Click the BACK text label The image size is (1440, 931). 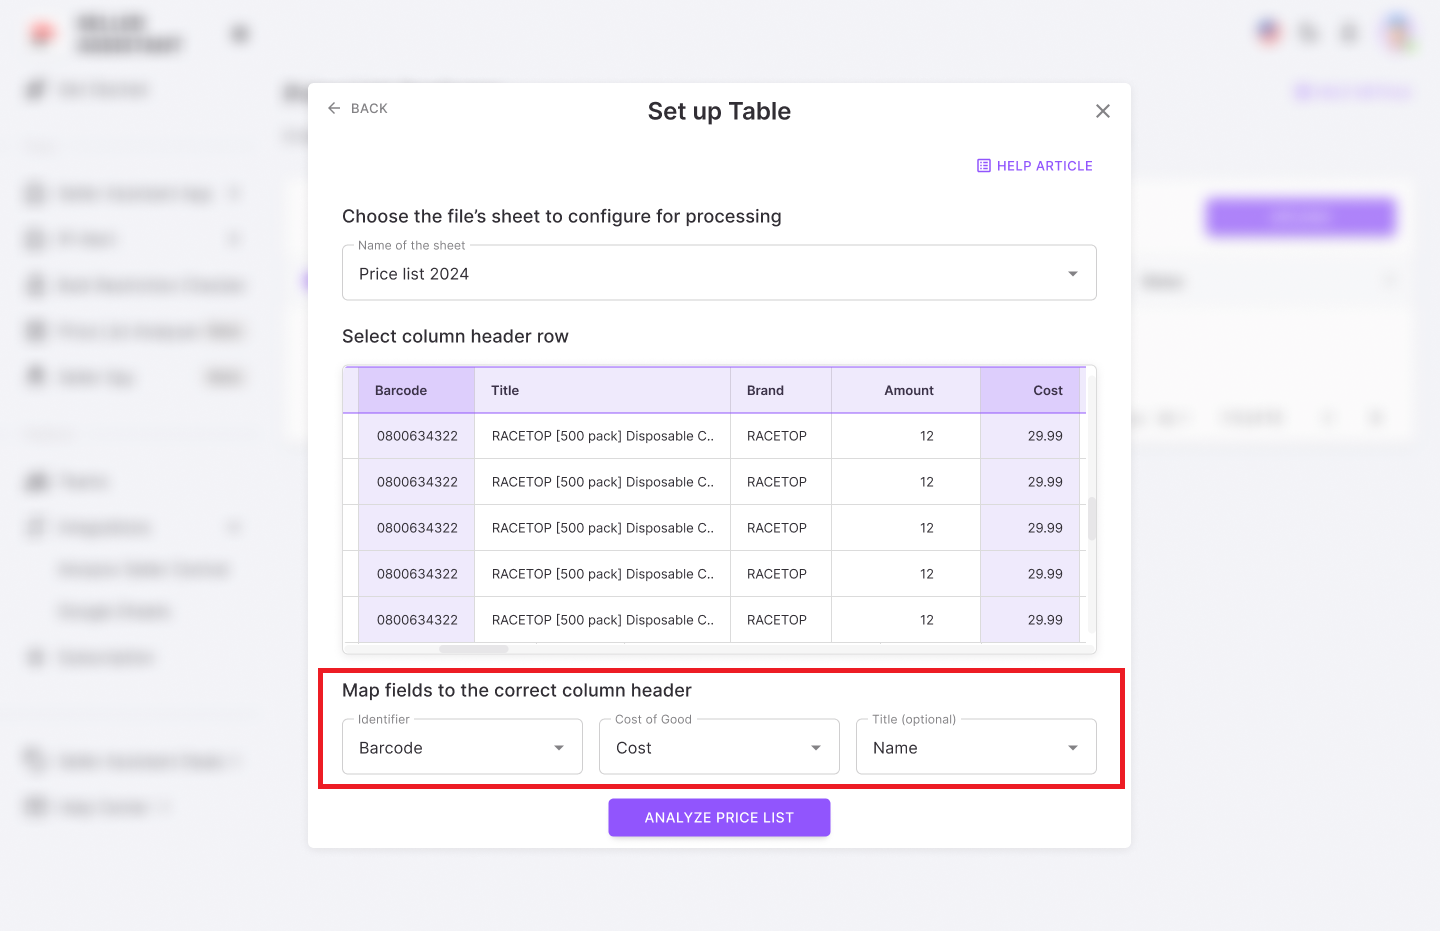point(369,108)
